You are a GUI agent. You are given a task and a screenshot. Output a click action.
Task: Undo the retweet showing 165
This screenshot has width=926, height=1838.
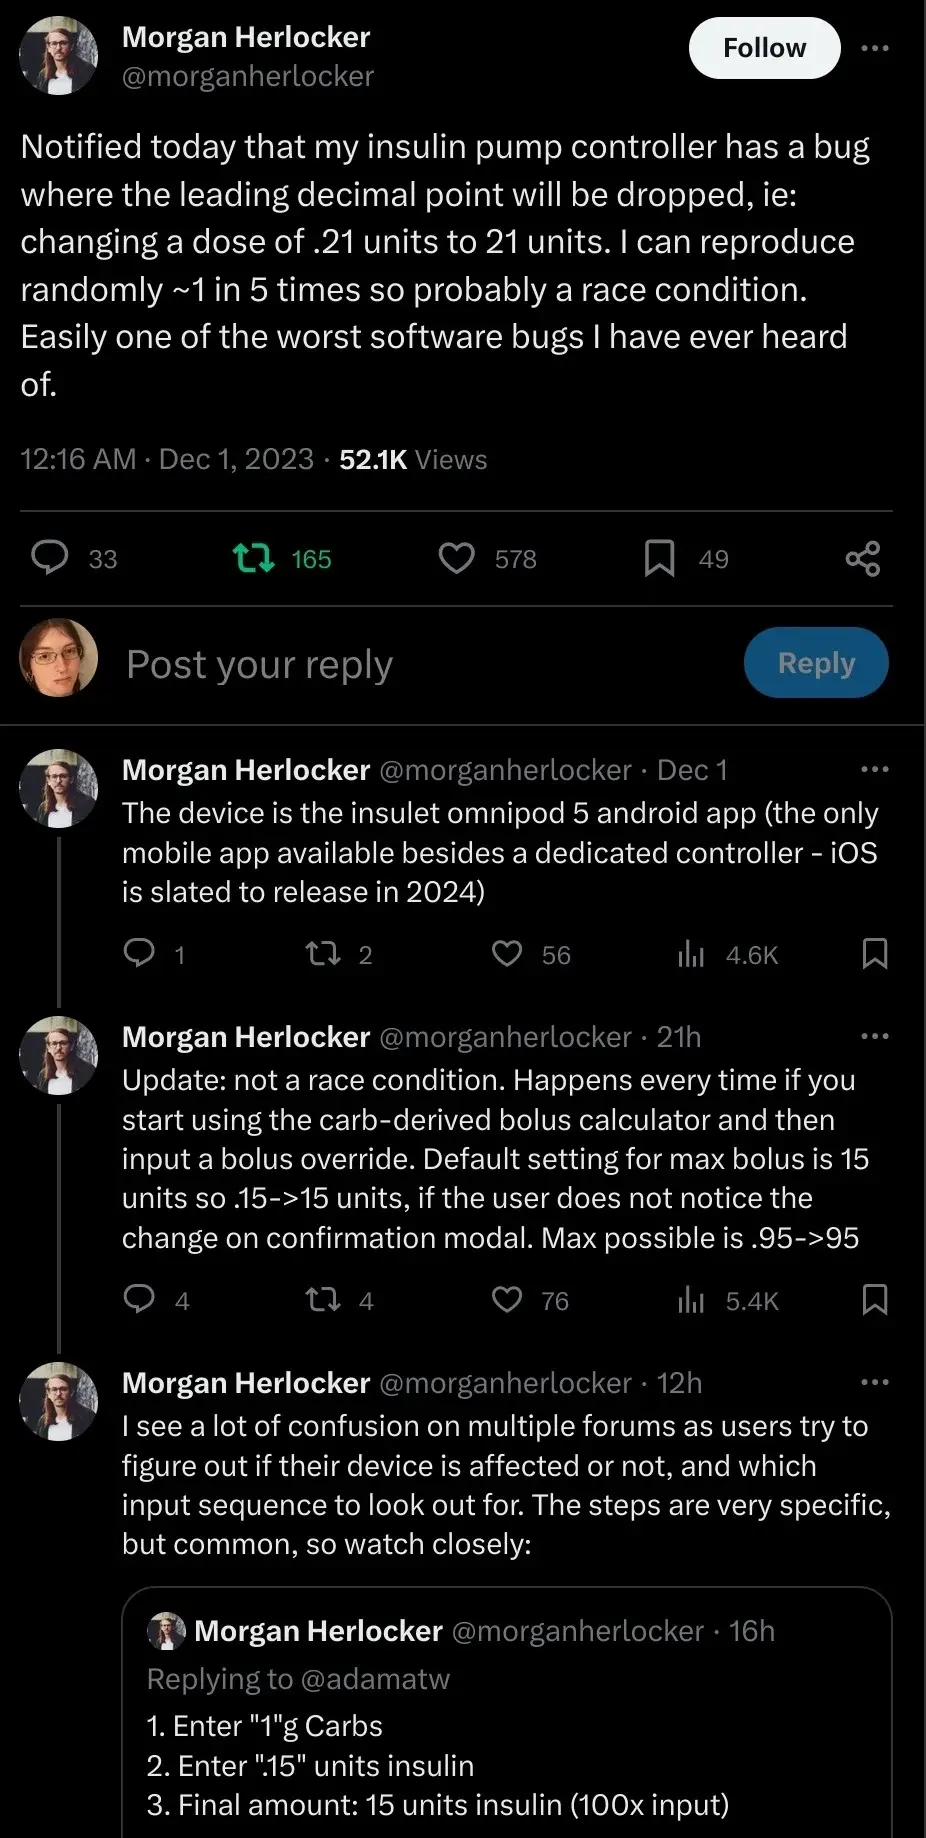[x=253, y=558]
